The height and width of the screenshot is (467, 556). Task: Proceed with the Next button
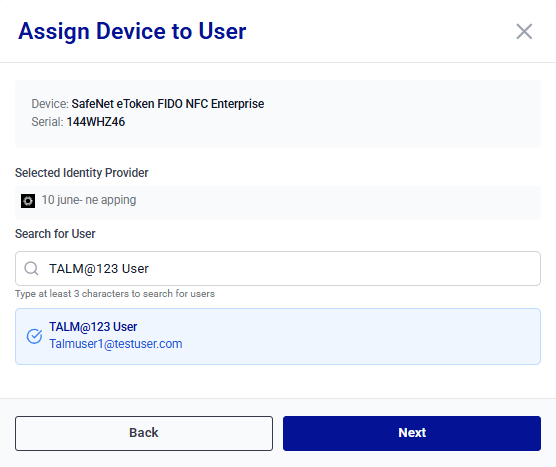tap(412, 433)
